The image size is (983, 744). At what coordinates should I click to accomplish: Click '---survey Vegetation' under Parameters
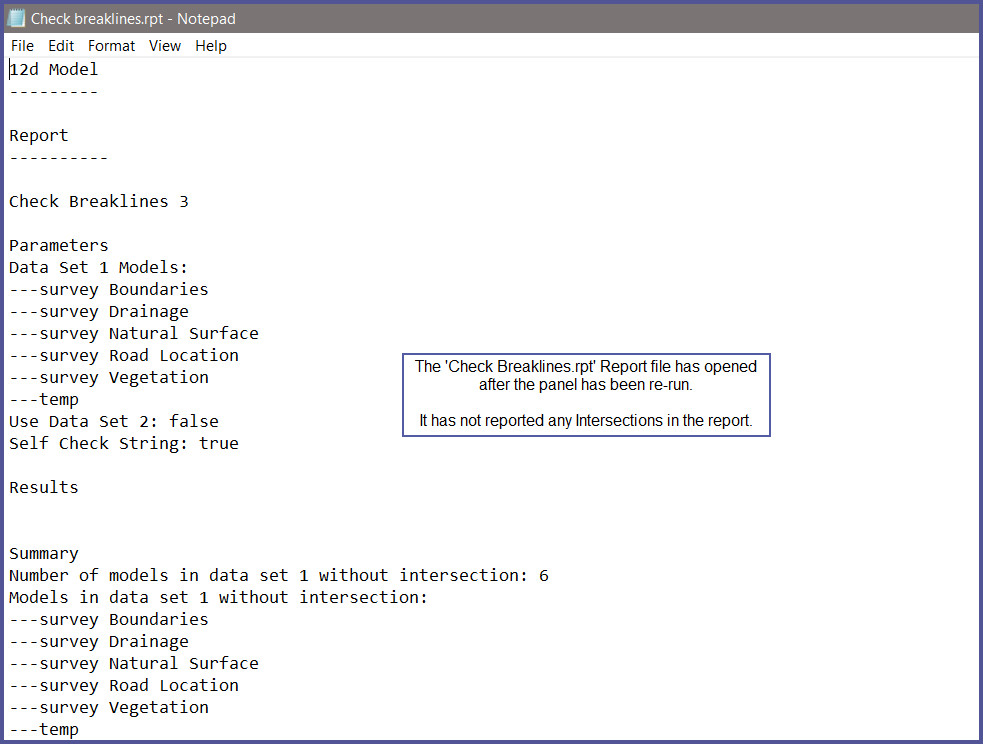pos(109,377)
